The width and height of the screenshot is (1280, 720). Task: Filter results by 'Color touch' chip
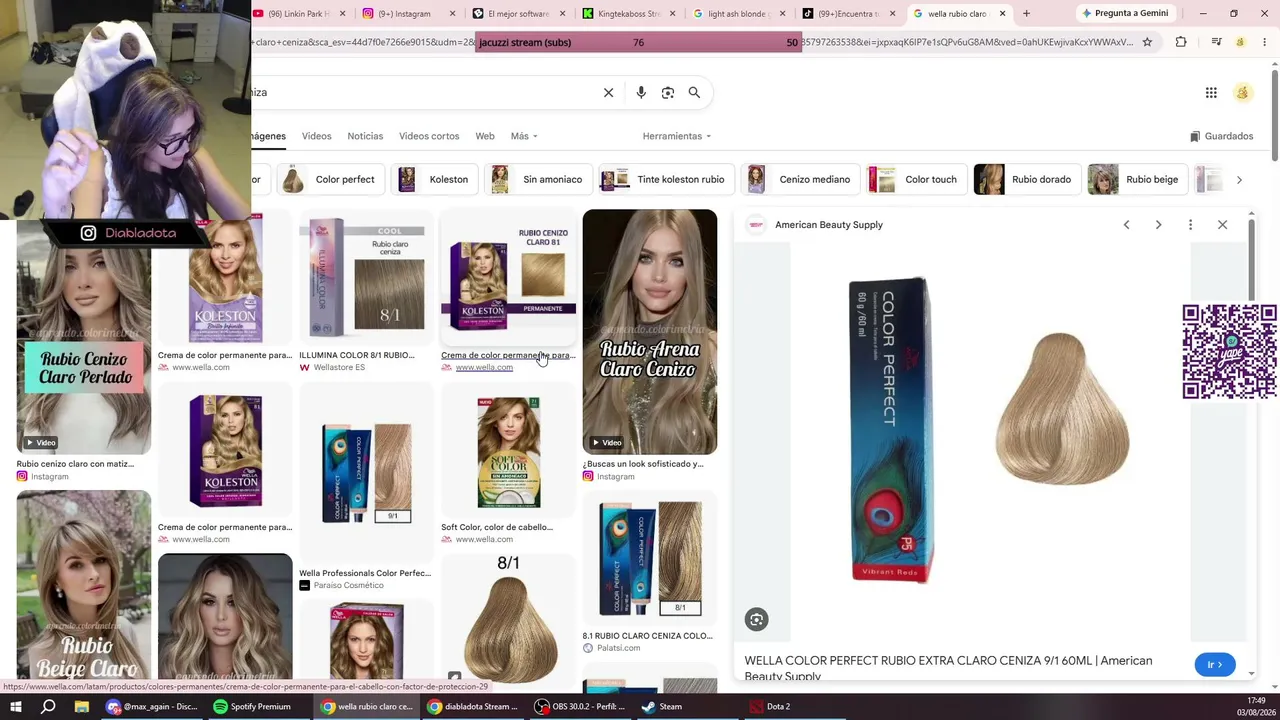[x=916, y=179]
